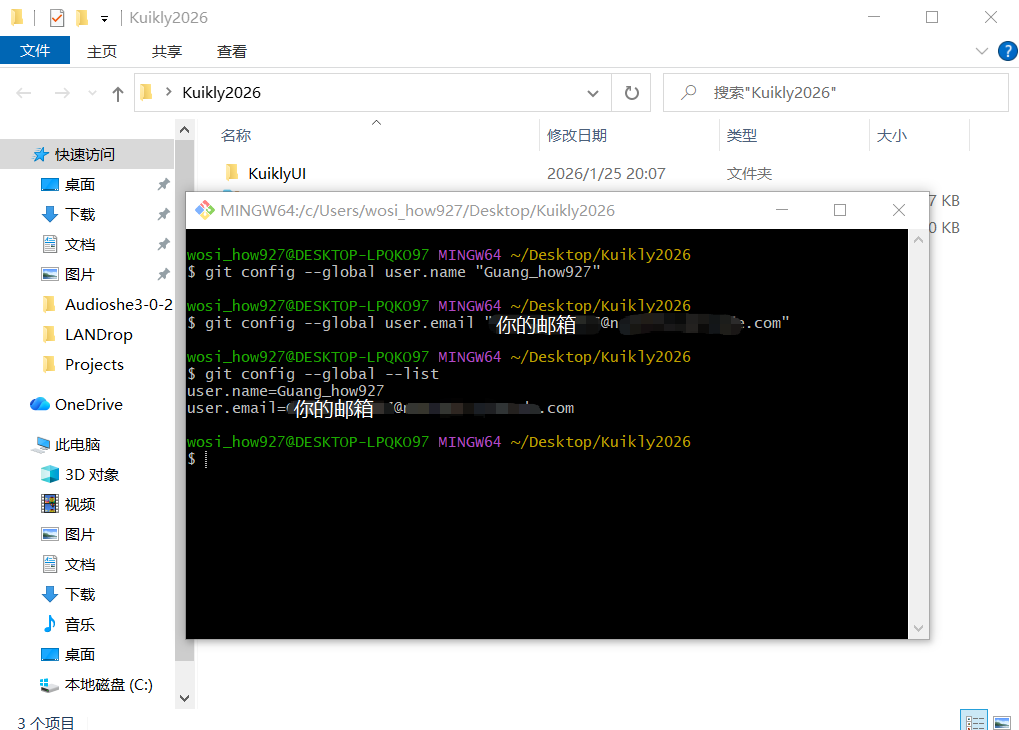This screenshot has width=1019, height=730.
Task: Open the Projects folder in sidebar
Action: click(x=94, y=364)
